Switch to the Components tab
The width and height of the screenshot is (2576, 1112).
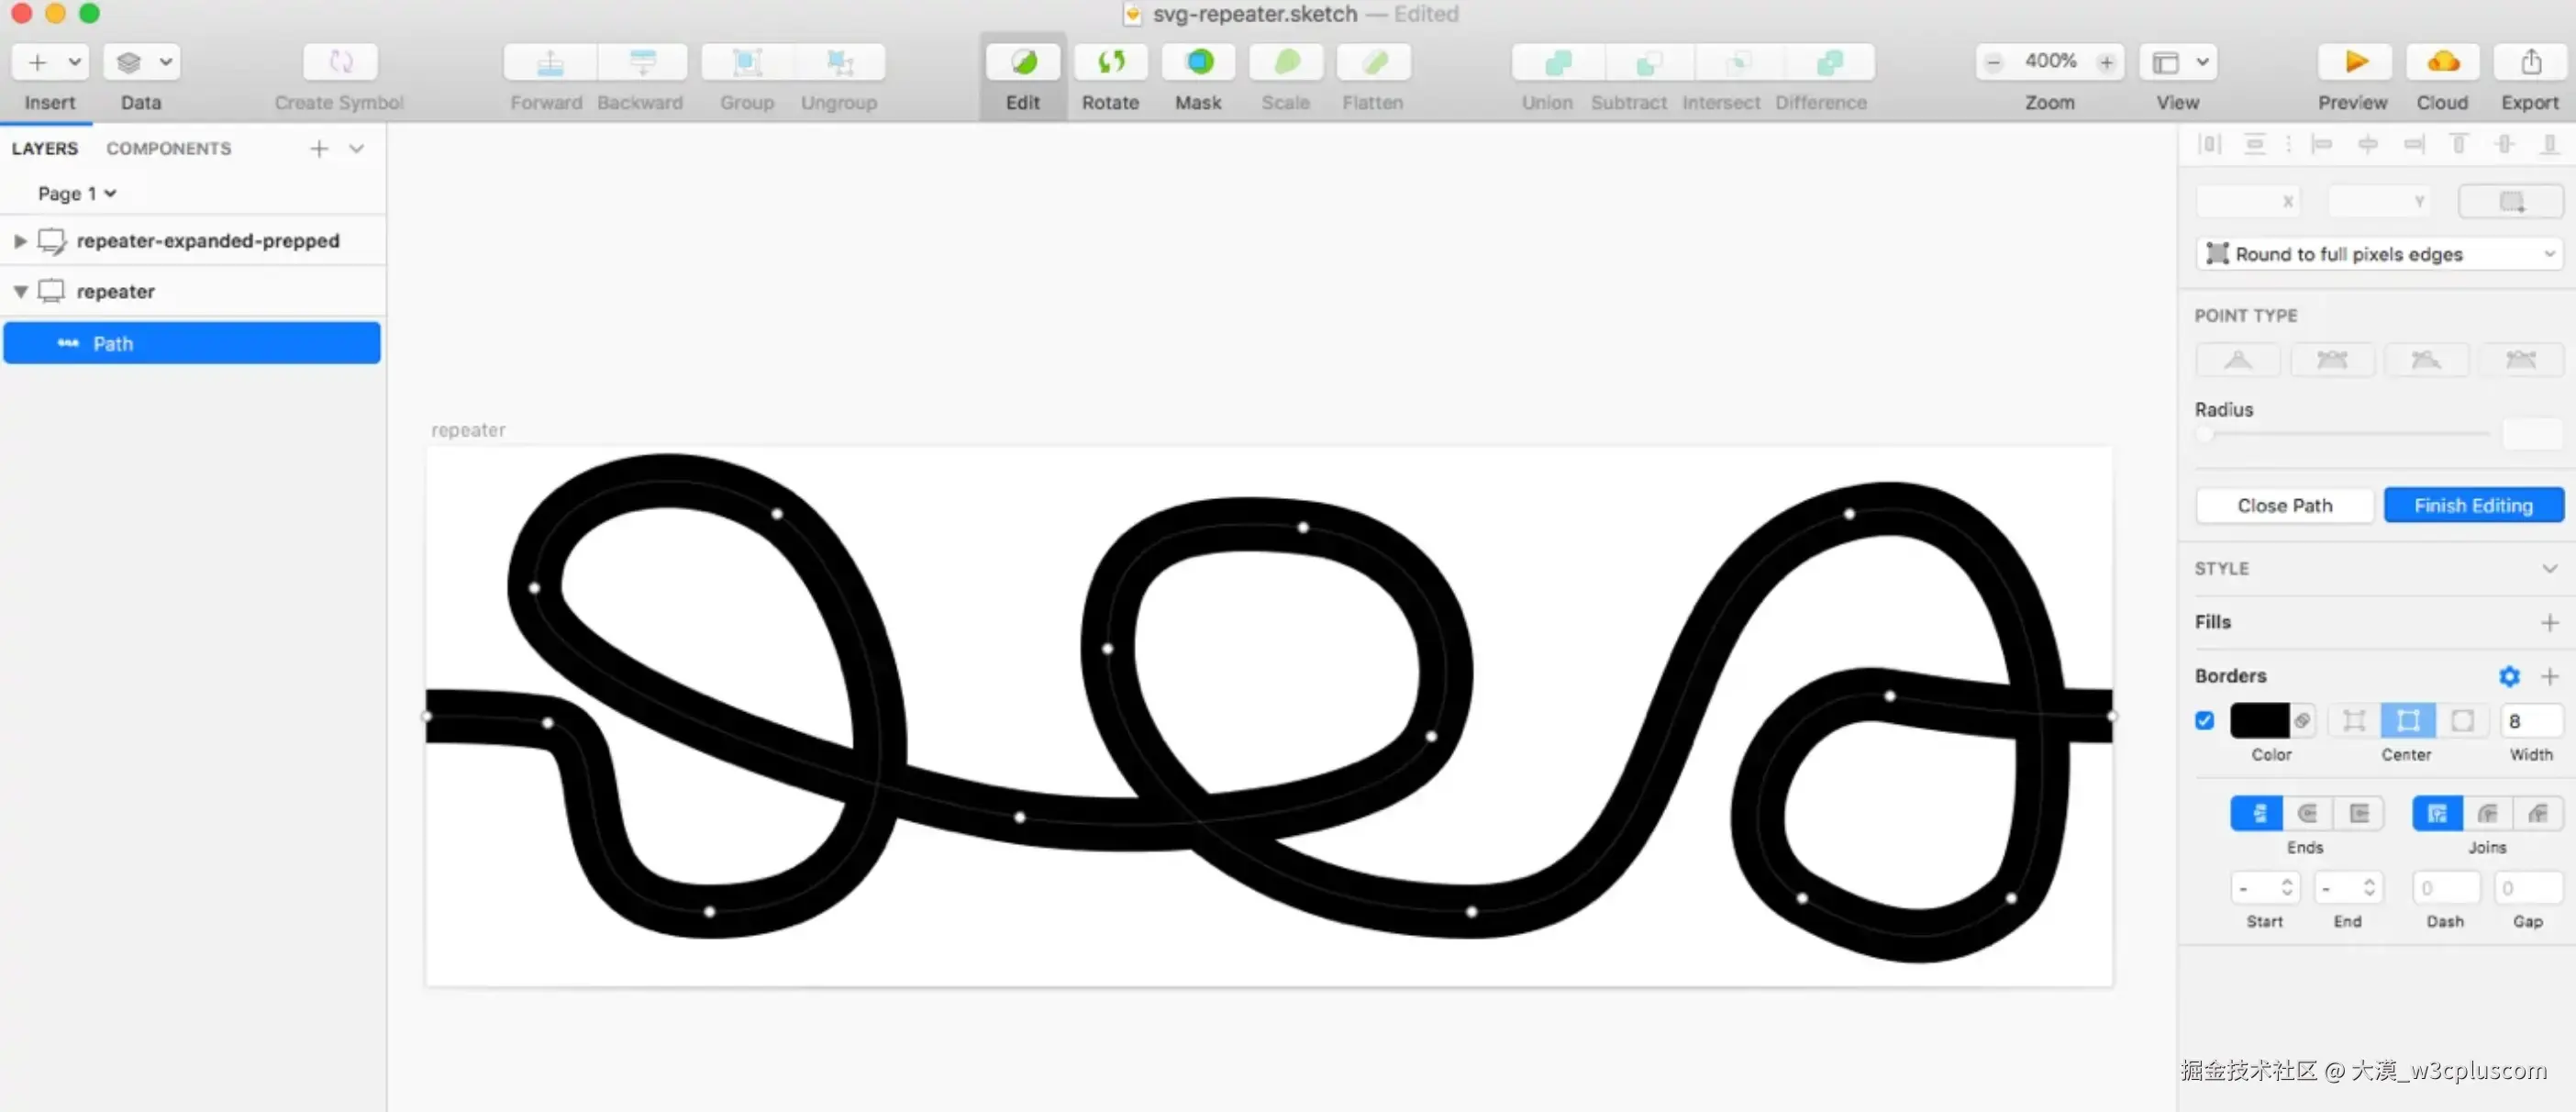tap(168, 148)
